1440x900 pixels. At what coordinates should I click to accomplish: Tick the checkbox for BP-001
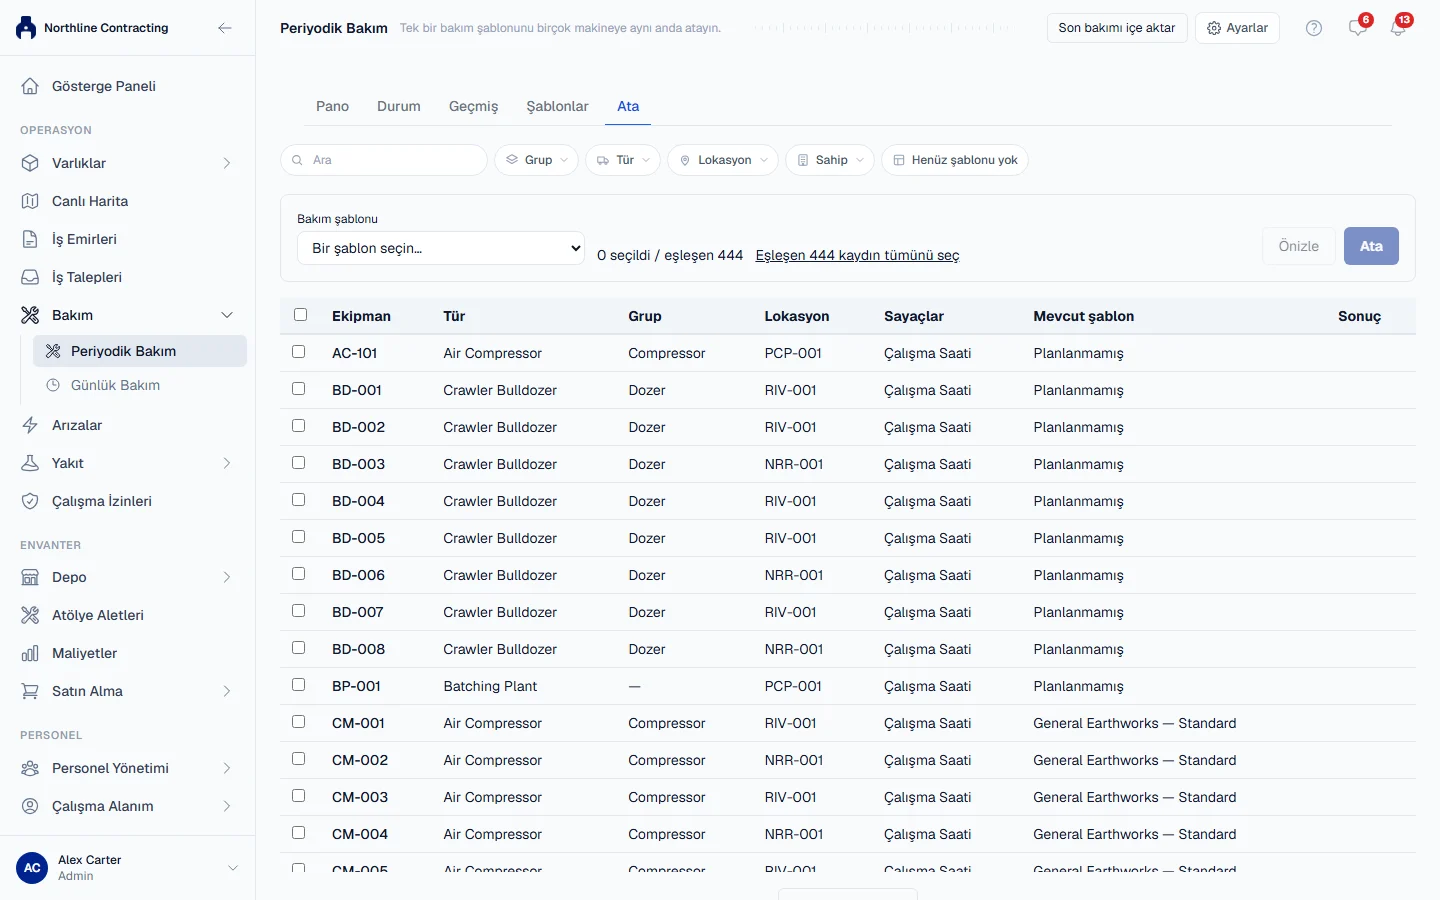(298, 685)
